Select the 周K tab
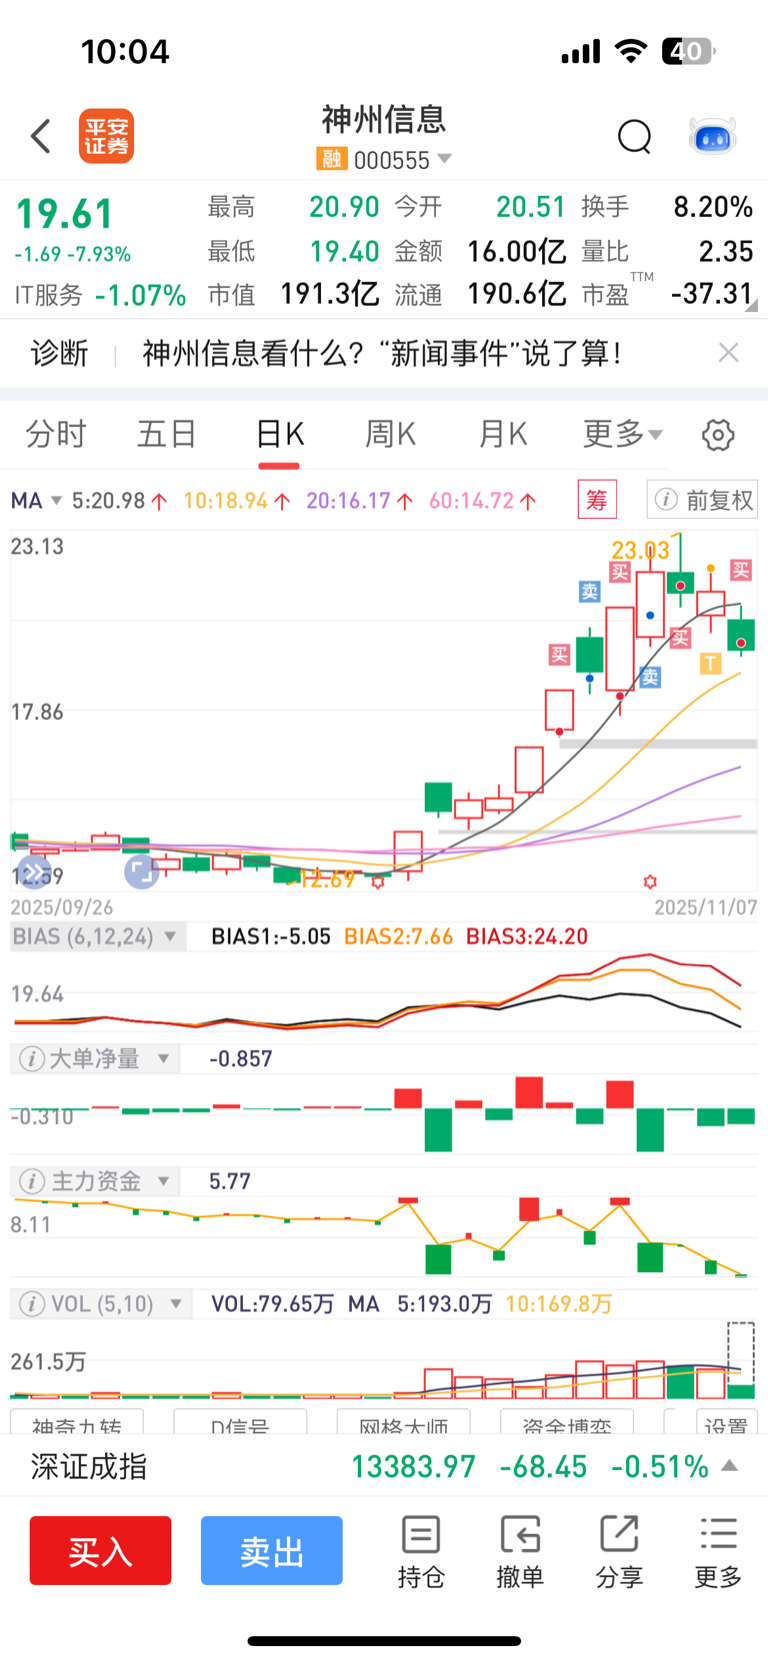The image size is (768, 1663). 390,434
